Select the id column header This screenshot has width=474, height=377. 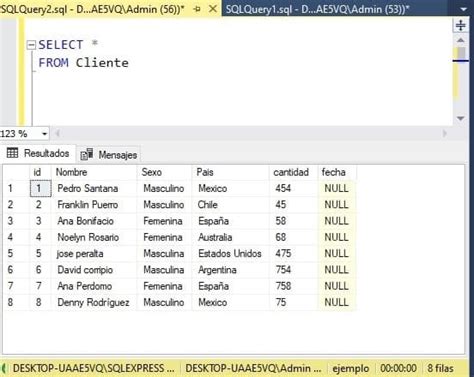pyautogui.click(x=40, y=172)
